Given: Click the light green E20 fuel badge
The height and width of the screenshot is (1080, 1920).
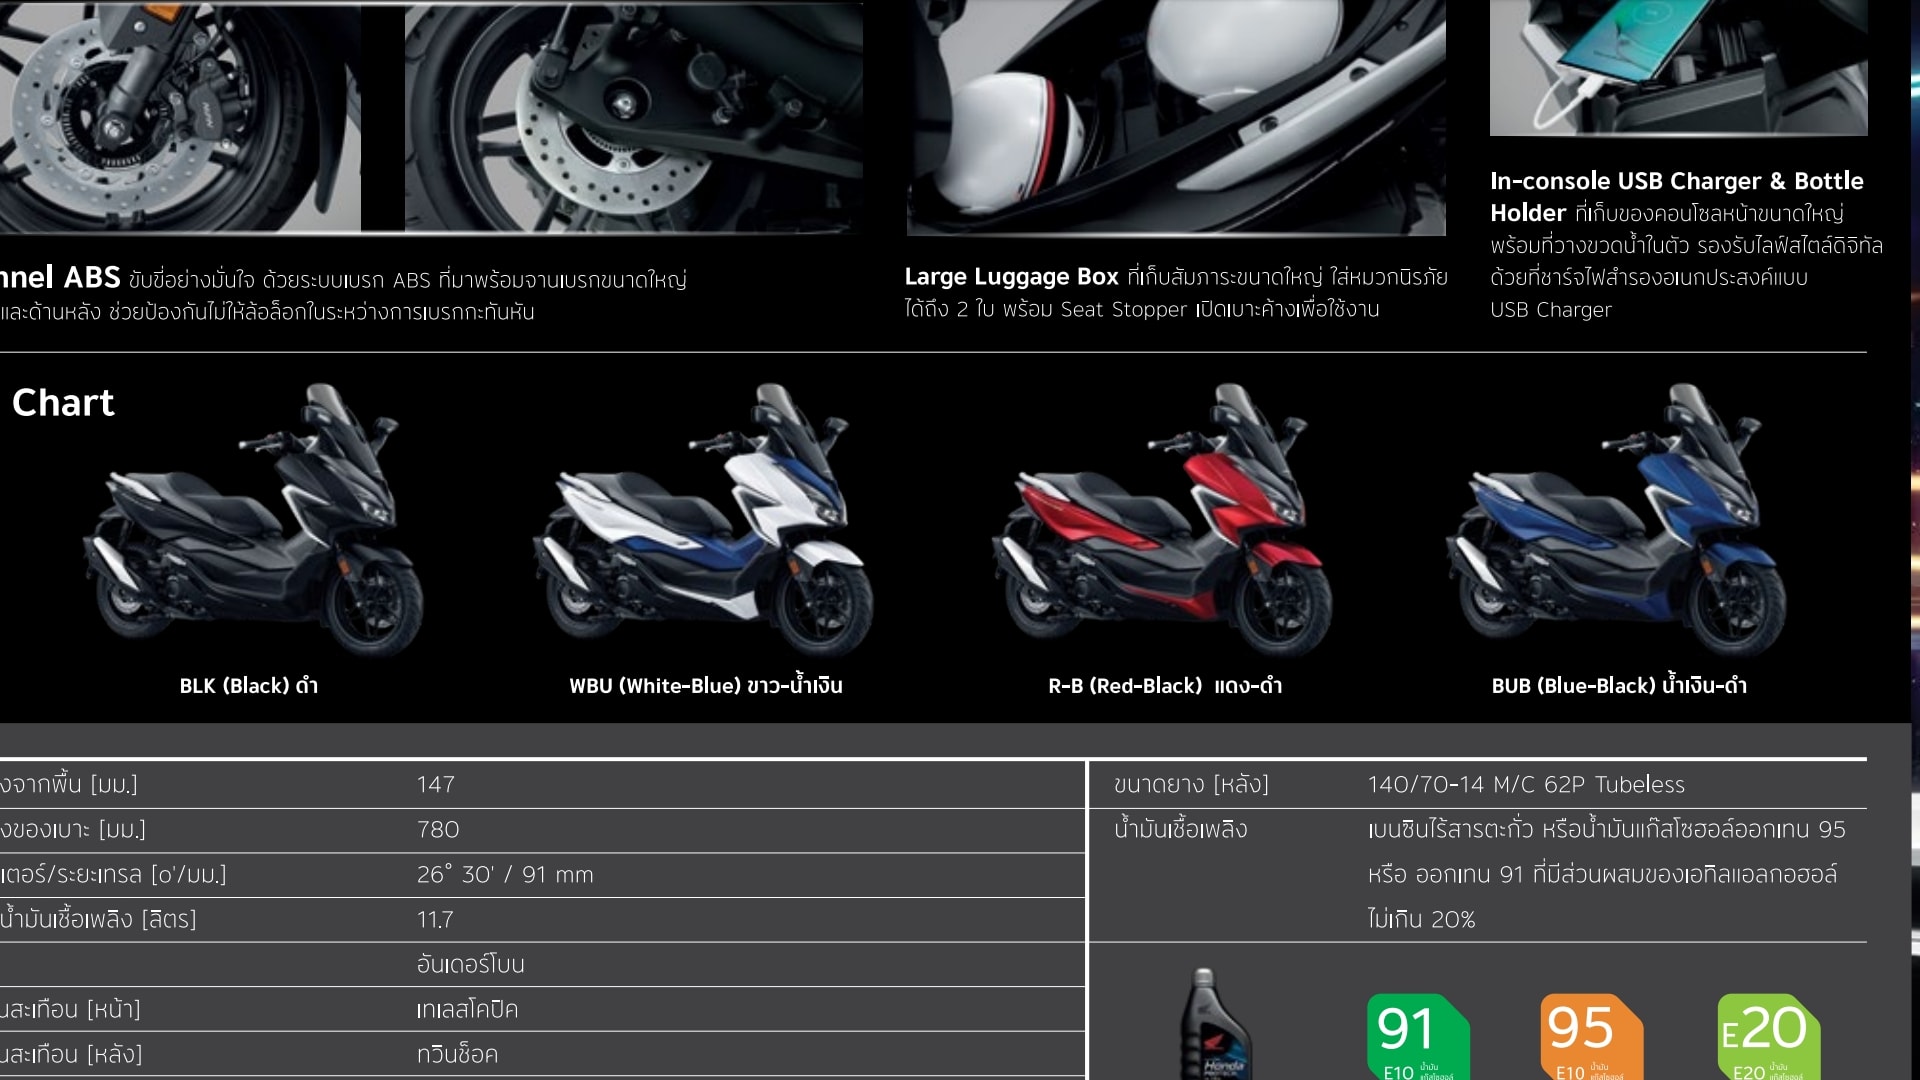Looking at the screenshot, I should pos(1767,1036).
